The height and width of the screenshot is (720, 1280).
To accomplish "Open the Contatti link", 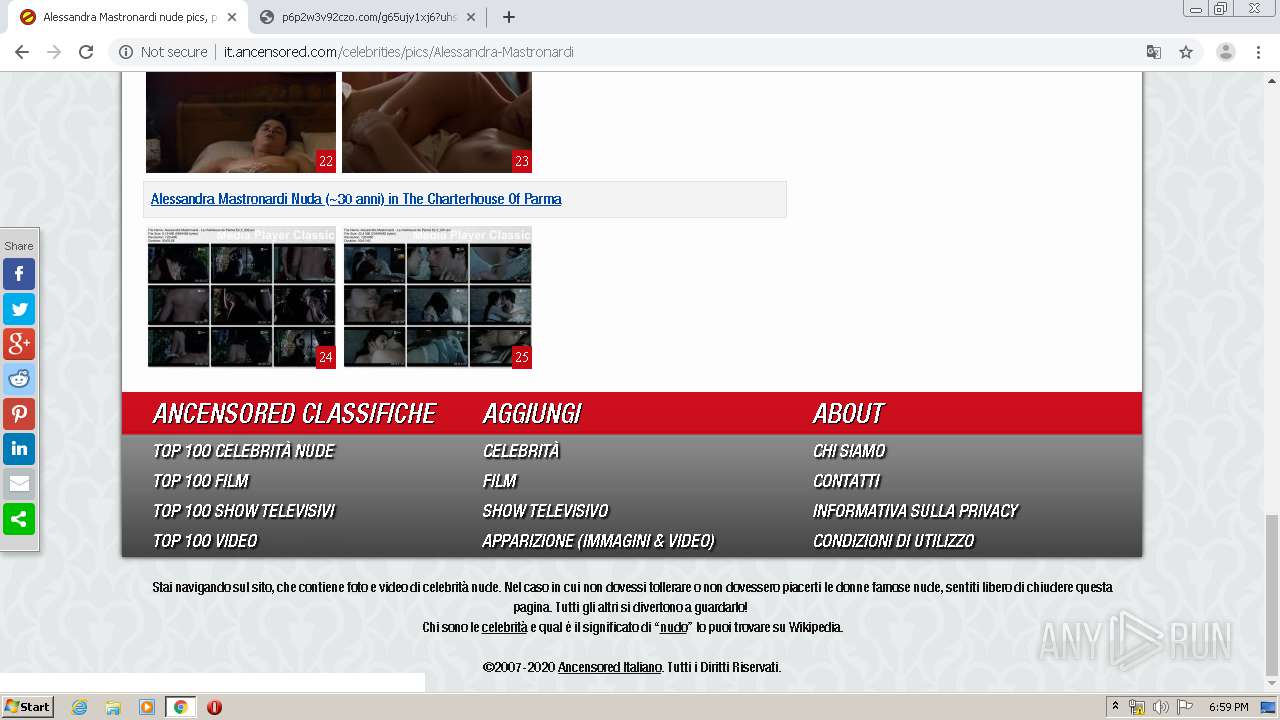I will (x=846, y=481).
